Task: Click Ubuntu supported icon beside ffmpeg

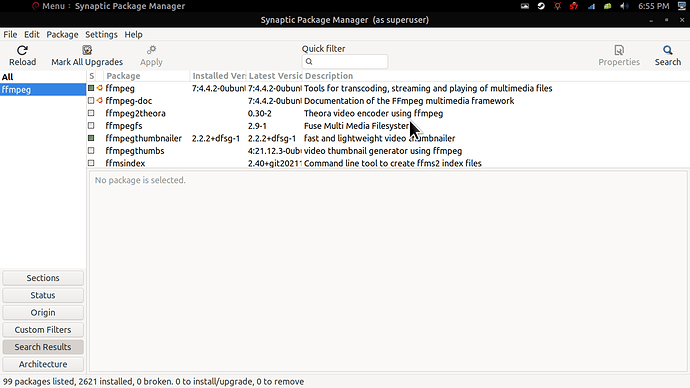Action: [100, 88]
